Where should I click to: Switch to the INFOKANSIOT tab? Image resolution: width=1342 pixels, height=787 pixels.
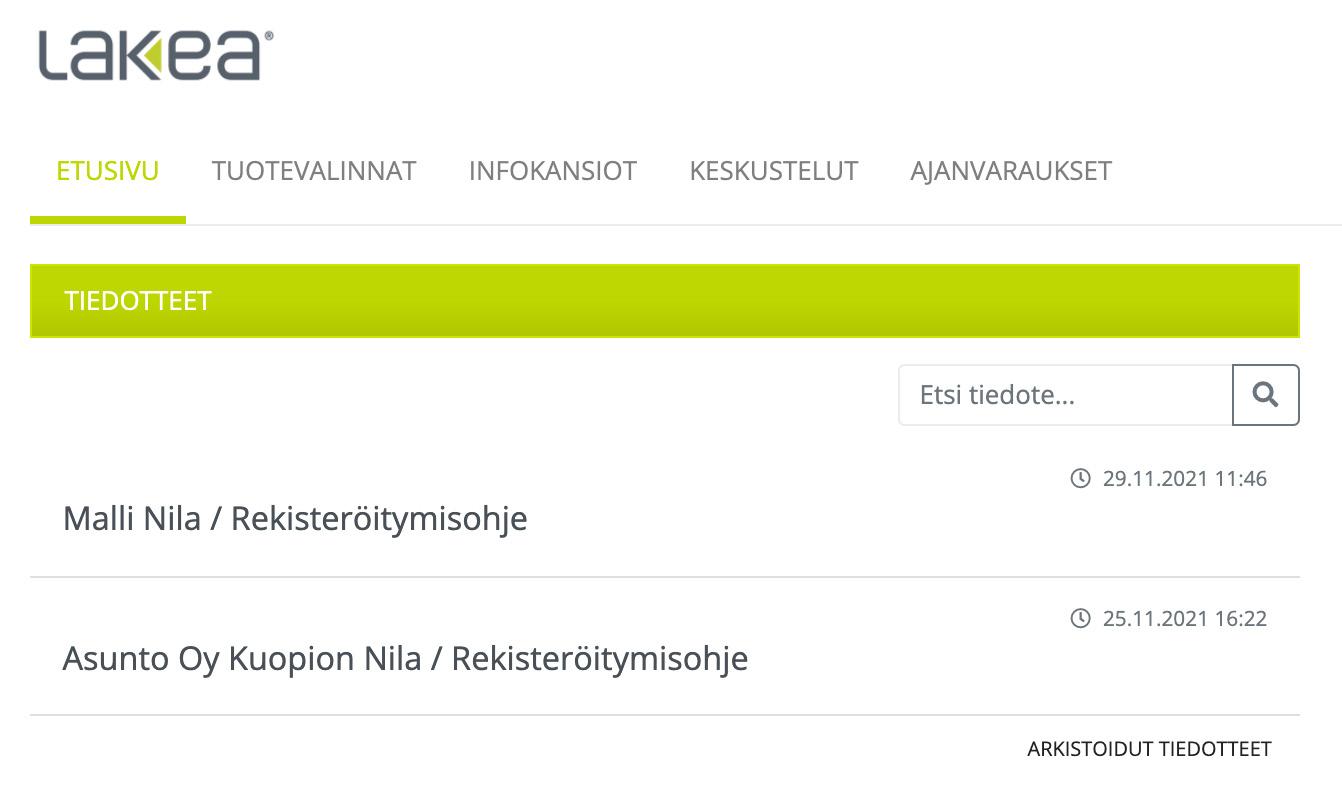tap(553, 171)
